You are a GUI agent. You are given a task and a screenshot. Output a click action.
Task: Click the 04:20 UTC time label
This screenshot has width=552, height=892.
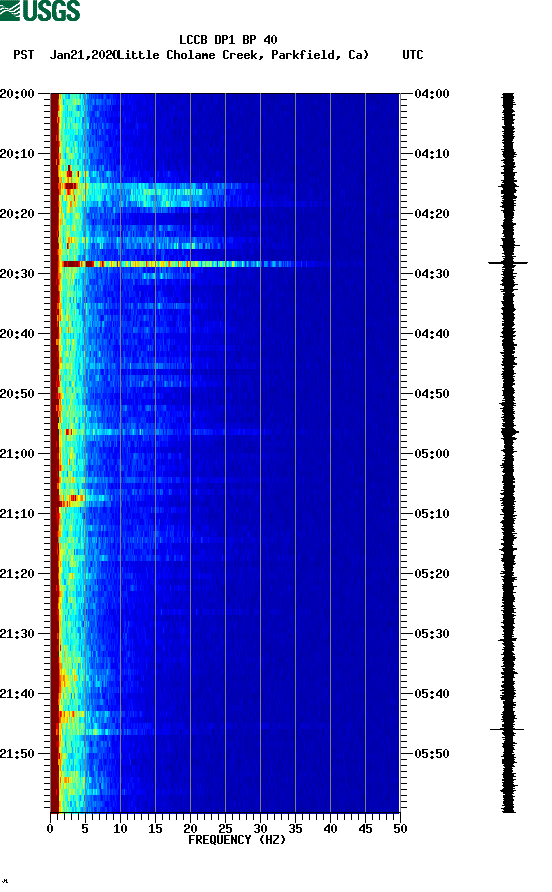432,214
